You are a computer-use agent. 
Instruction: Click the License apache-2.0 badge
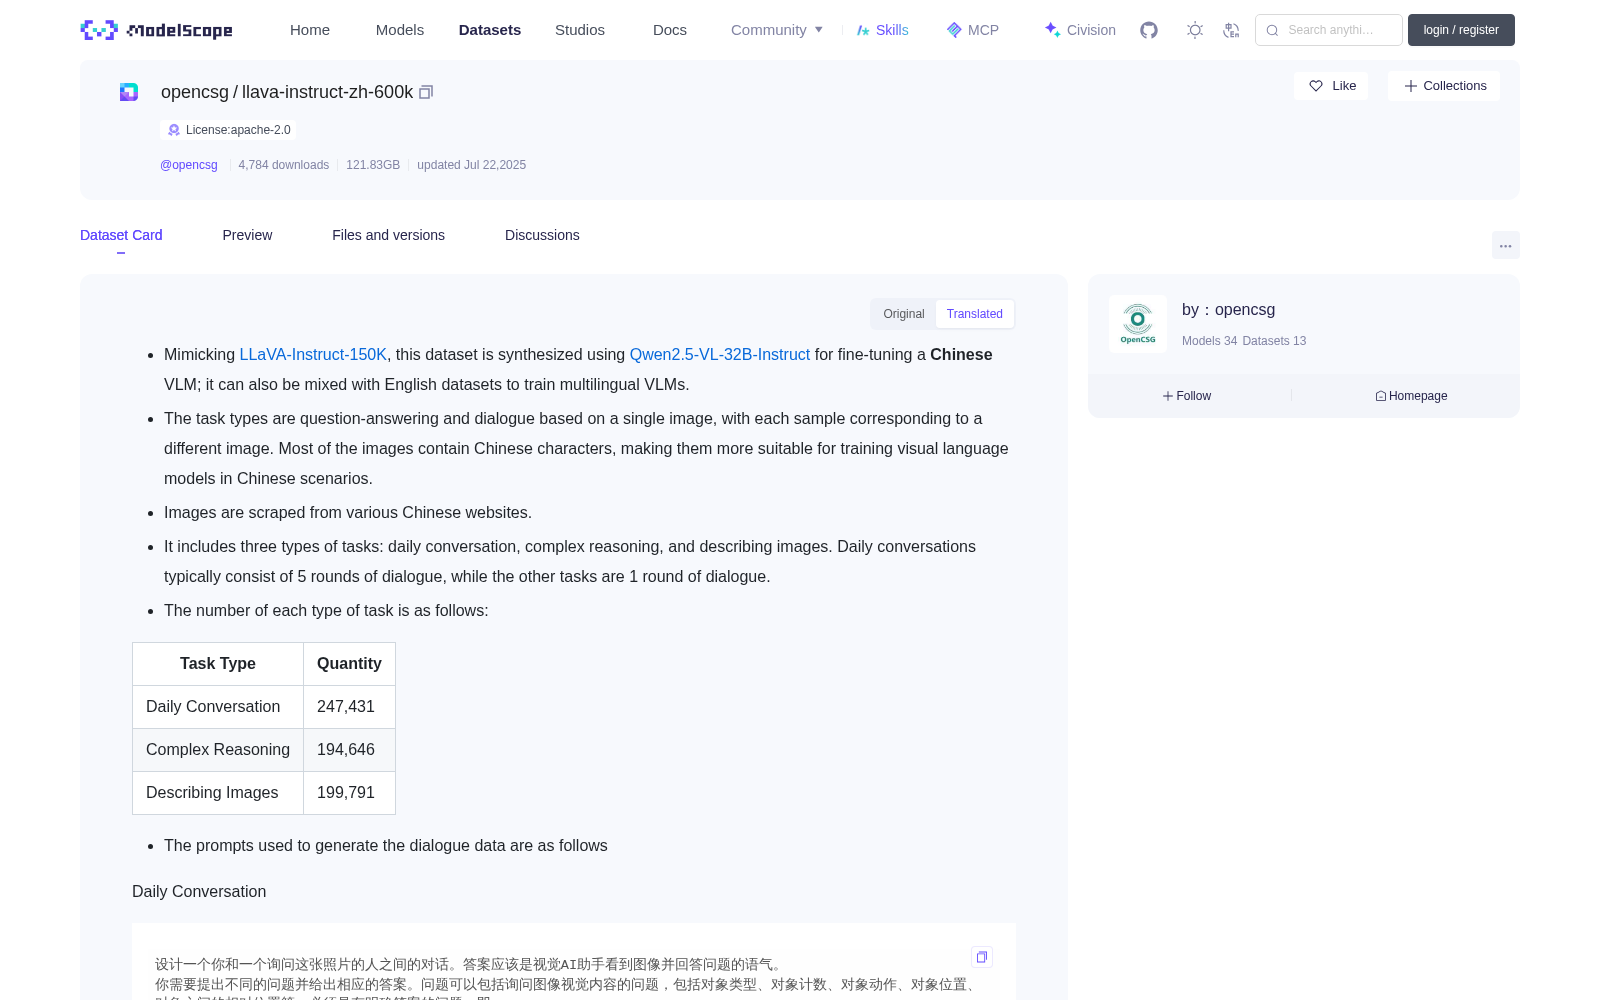228,130
